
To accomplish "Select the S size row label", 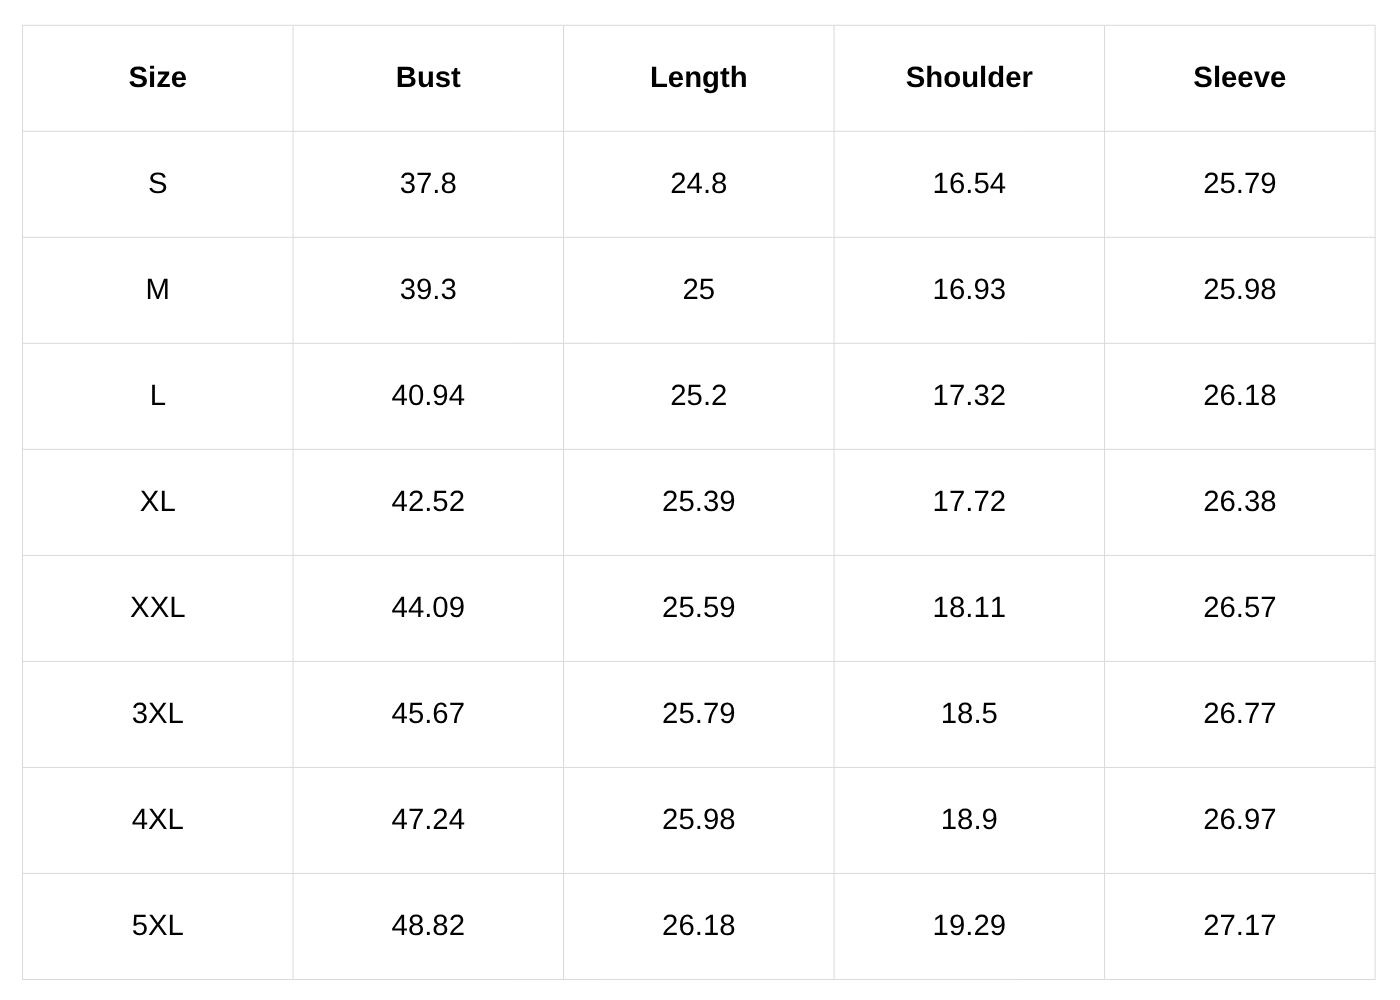I will coord(158,184).
